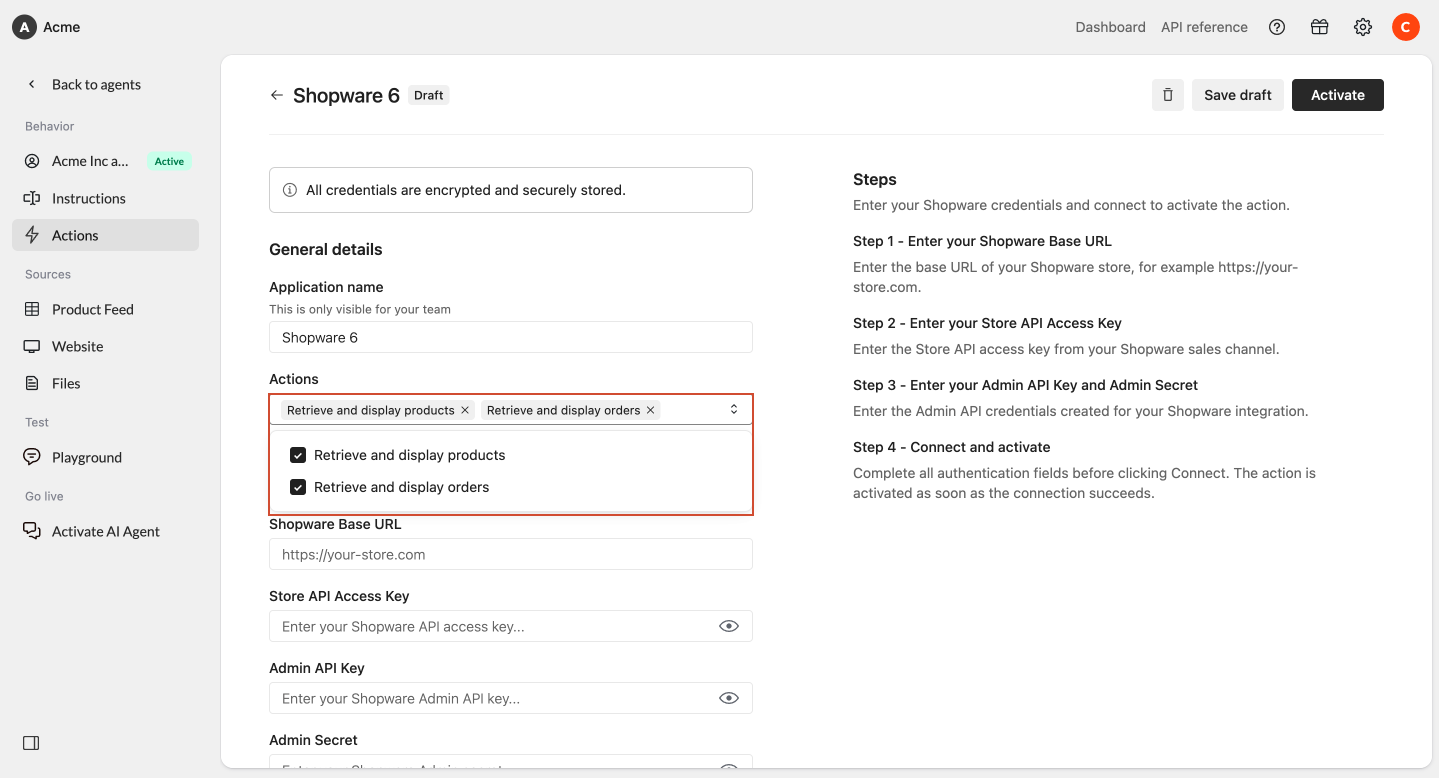Click the Playground chat bubble icon
1439x778 pixels.
pos(32,457)
